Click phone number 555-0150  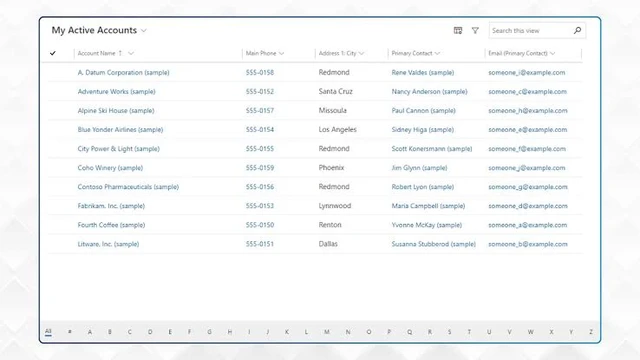point(260,225)
